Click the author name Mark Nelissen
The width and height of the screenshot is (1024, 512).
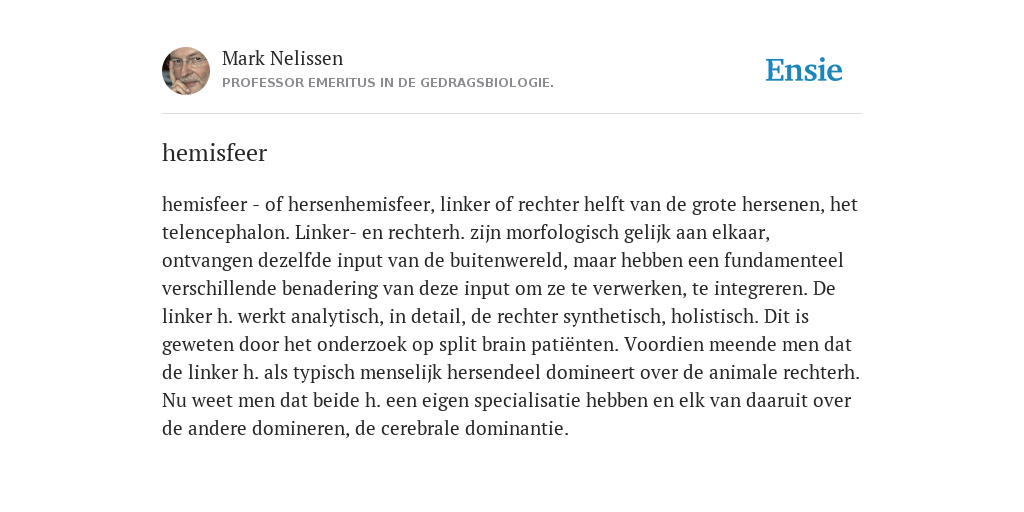click(x=282, y=58)
